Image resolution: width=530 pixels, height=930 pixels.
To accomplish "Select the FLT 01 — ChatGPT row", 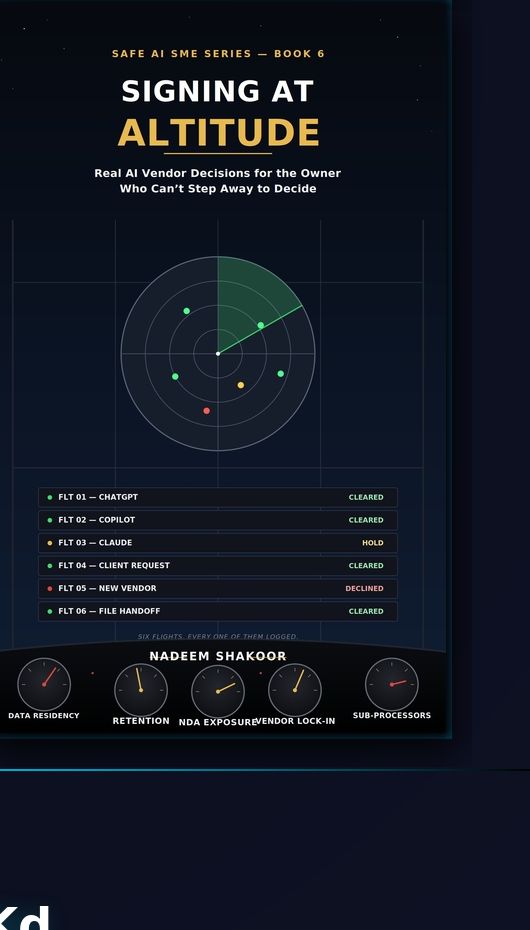I will point(218,497).
